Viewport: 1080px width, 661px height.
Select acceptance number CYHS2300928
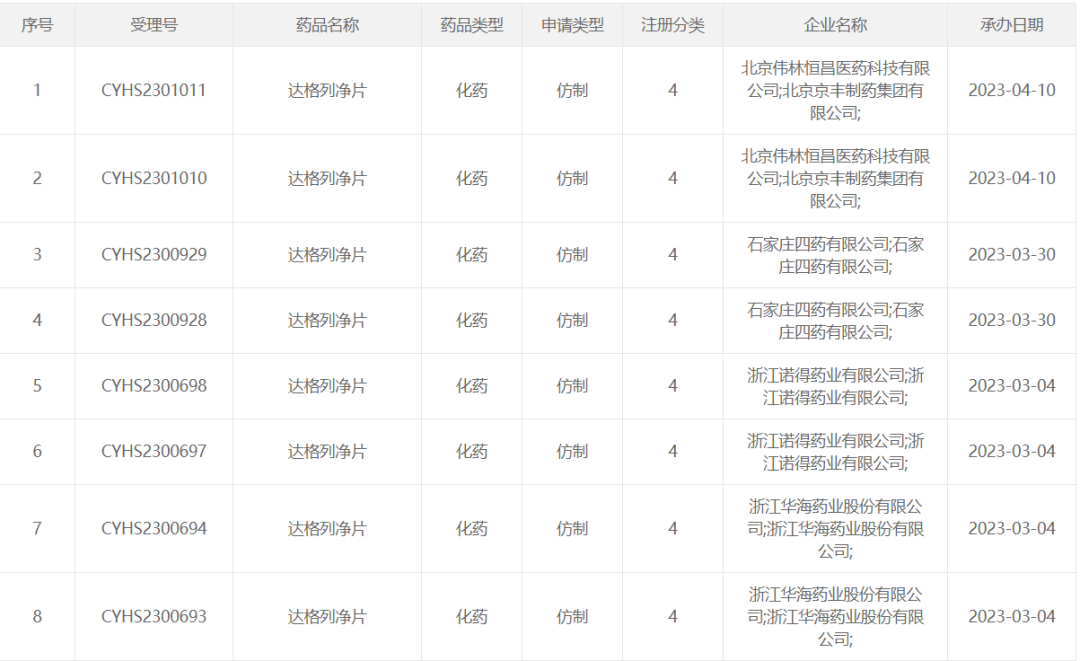[x=154, y=320]
